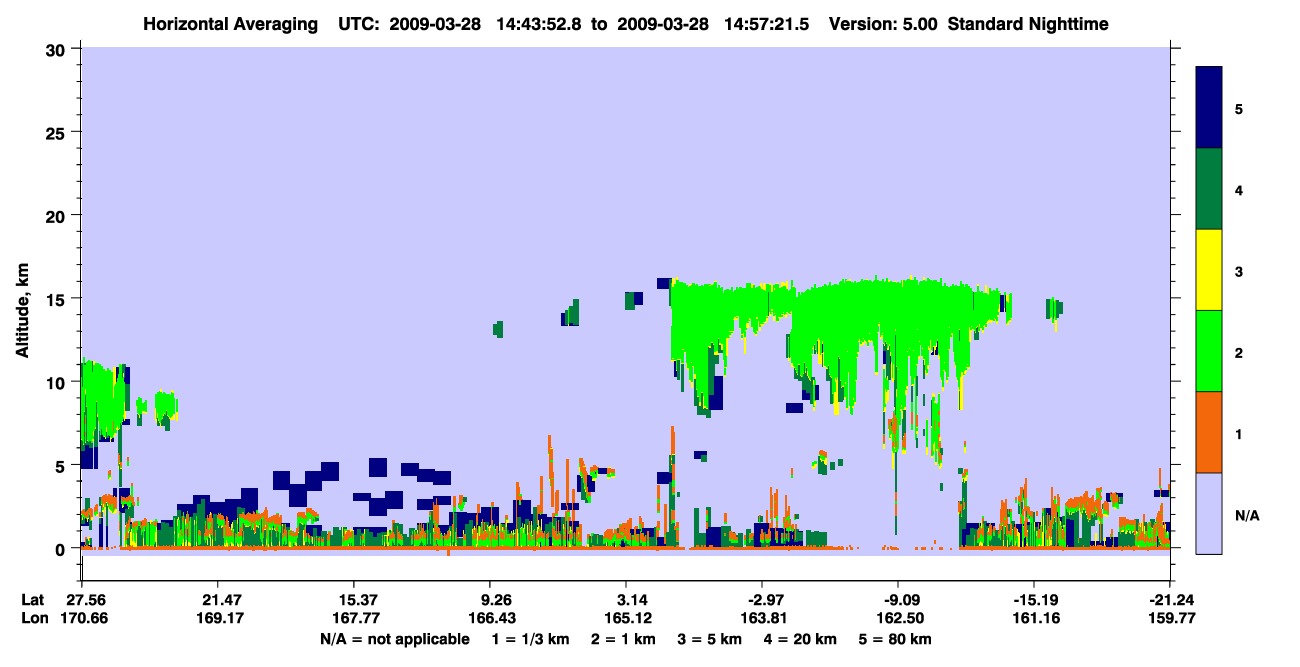Click the legend text '5 = 80 km'
1300x667 pixels.
tap(897, 639)
